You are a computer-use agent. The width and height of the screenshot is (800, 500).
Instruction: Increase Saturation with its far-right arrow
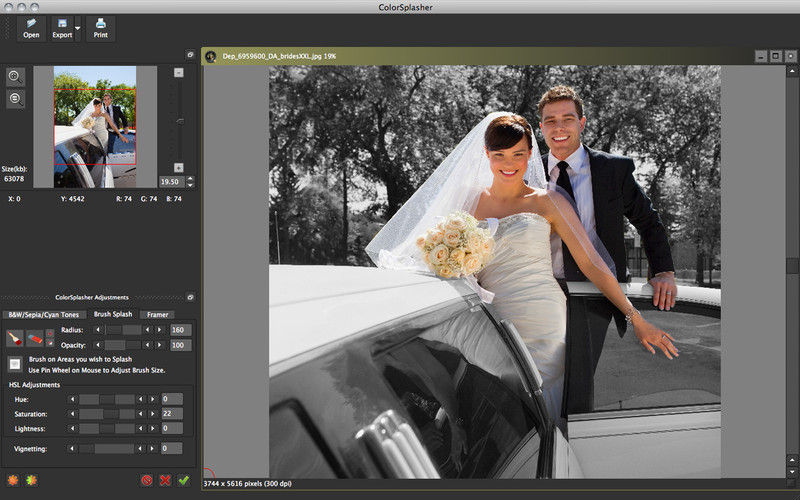pyautogui.click(x=152, y=414)
